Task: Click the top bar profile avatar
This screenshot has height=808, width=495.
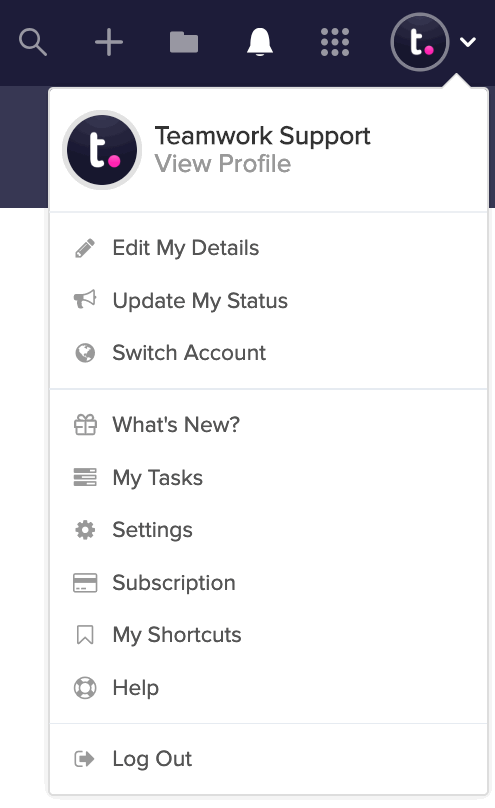Action: (420, 42)
